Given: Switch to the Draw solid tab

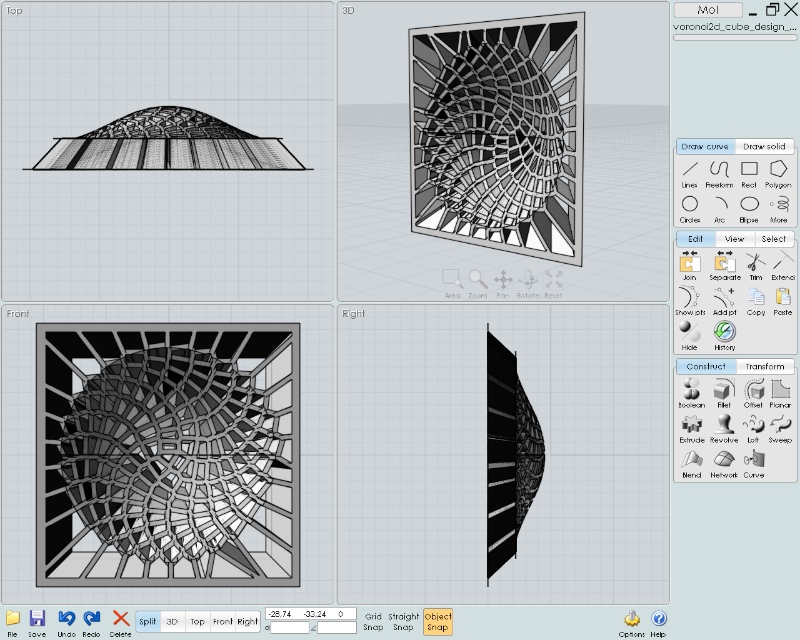Looking at the screenshot, I should coord(765,147).
